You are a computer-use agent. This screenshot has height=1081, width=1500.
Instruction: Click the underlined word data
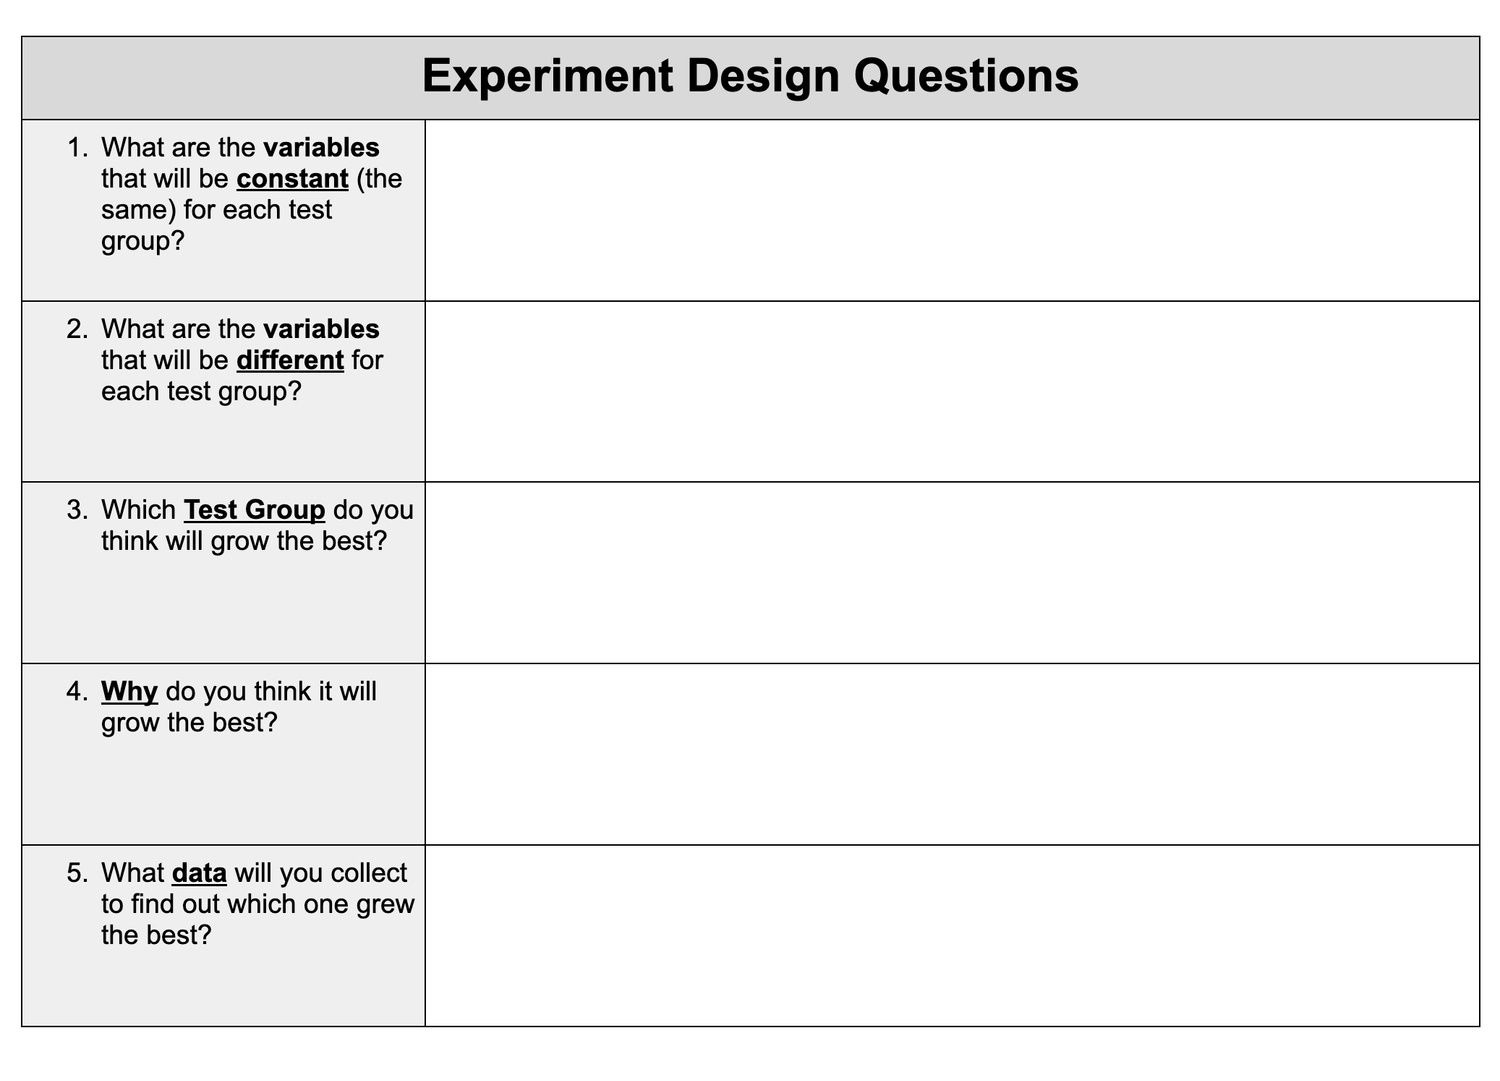pyautogui.click(x=199, y=873)
